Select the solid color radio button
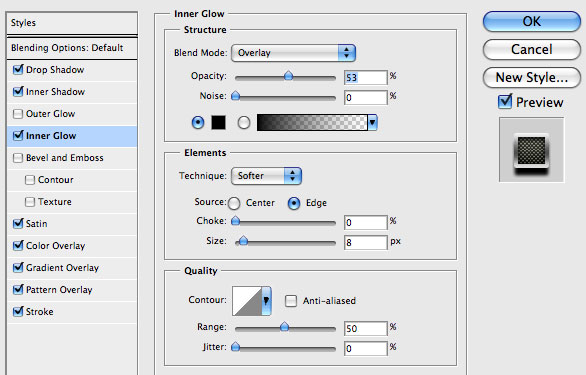This screenshot has height=375, width=586. coord(198,122)
